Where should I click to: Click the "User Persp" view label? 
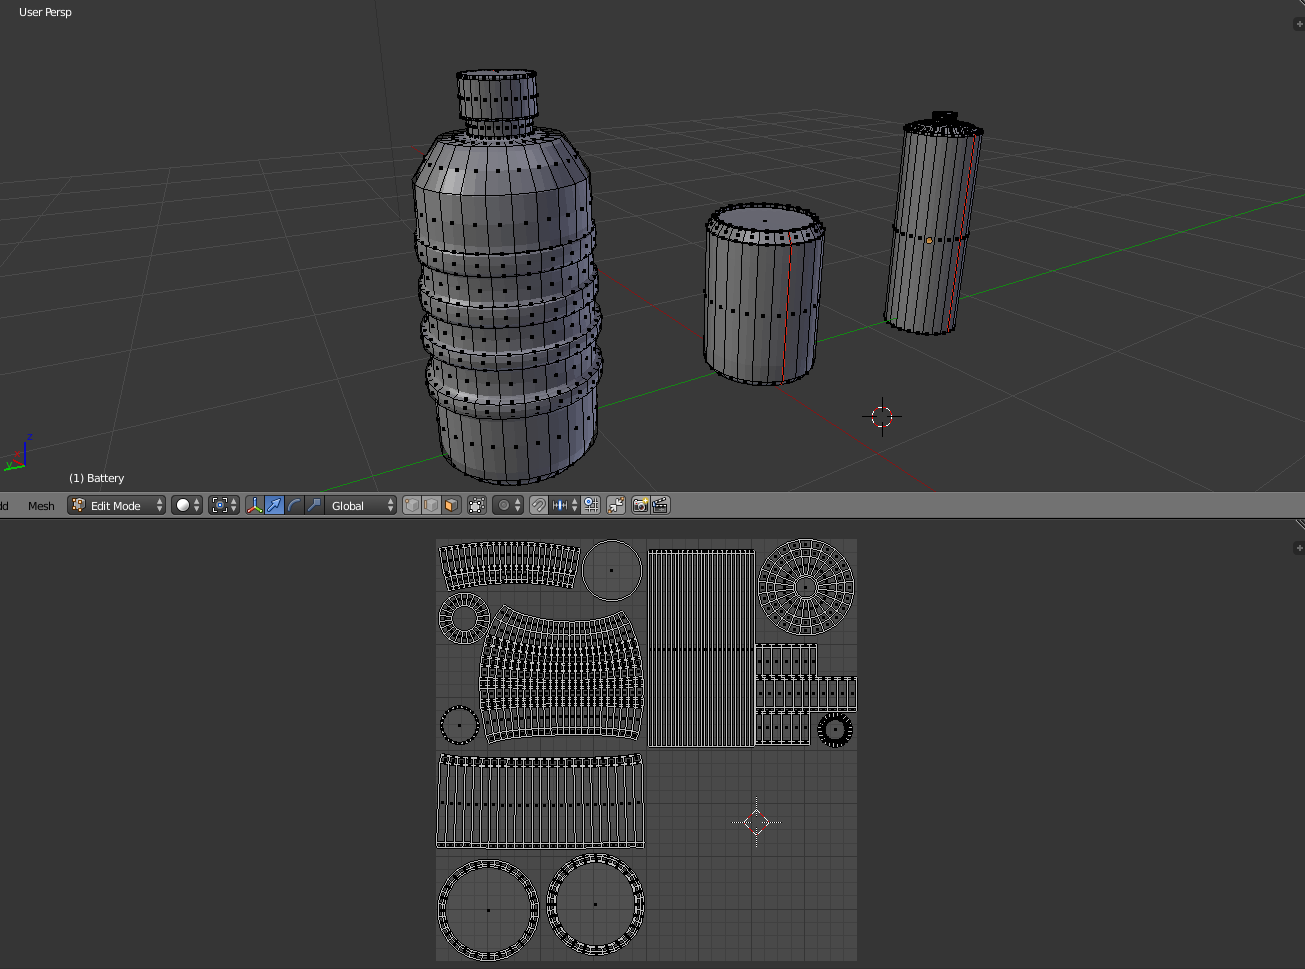click(x=45, y=12)
